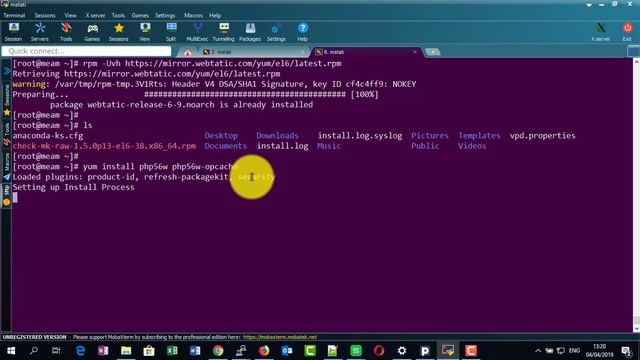Open the View menu
This screenshot has width=640, height=360.
71,15
